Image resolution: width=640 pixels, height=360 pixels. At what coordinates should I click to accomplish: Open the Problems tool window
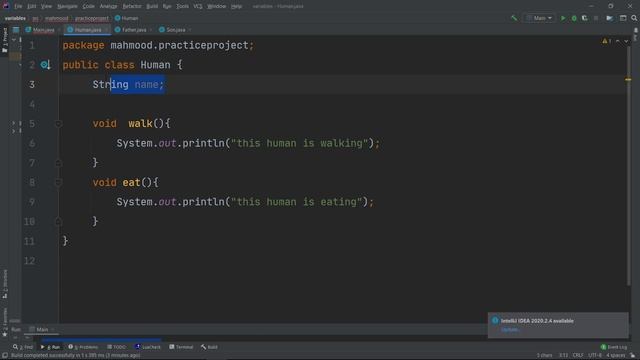(x=83, y=347)
